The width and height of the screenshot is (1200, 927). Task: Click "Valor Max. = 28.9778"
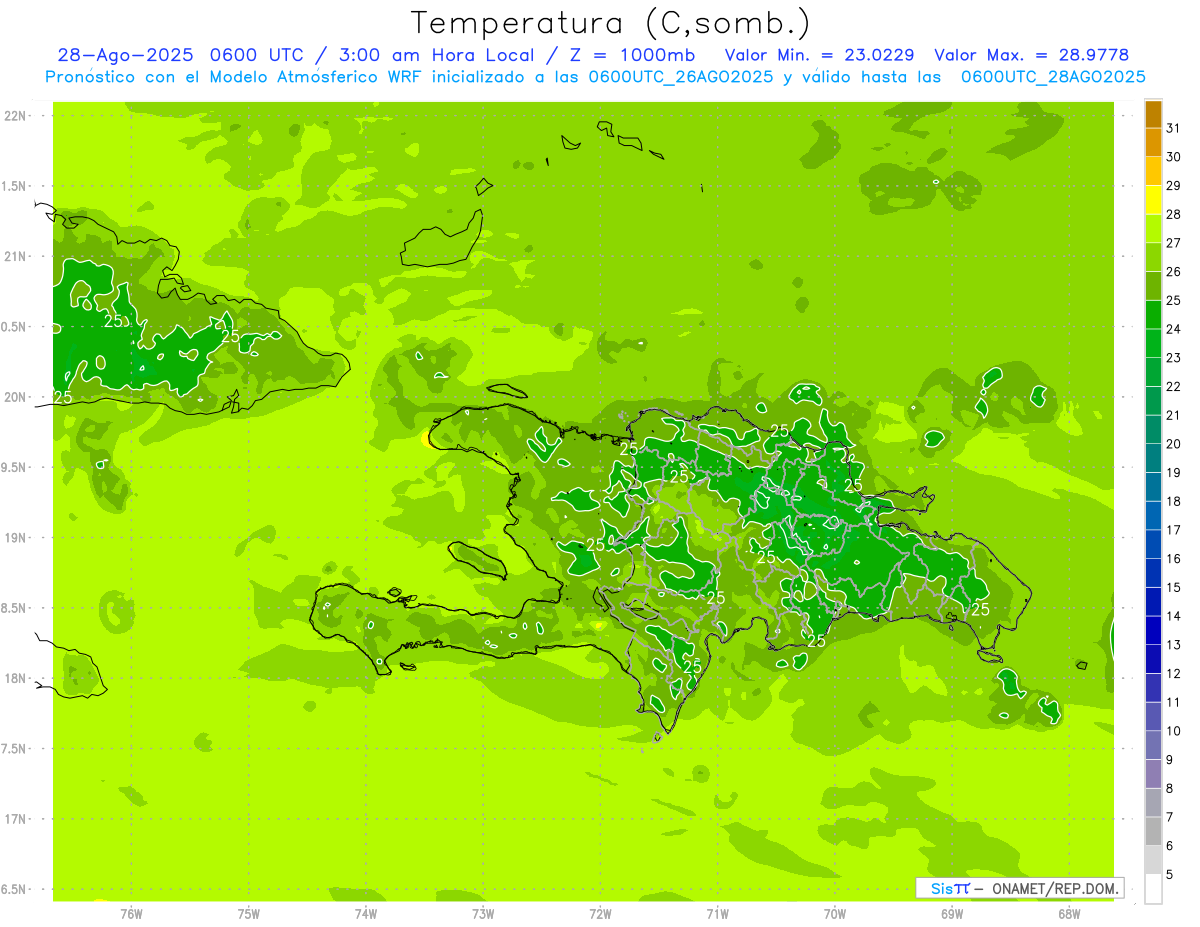point(1030,55)
